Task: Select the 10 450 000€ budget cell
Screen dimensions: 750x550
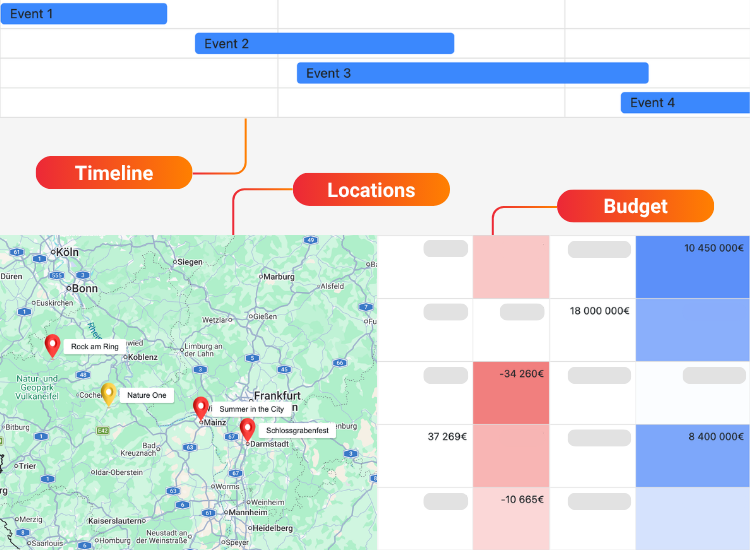Action: pyautogui.click(x=693, y=267)
